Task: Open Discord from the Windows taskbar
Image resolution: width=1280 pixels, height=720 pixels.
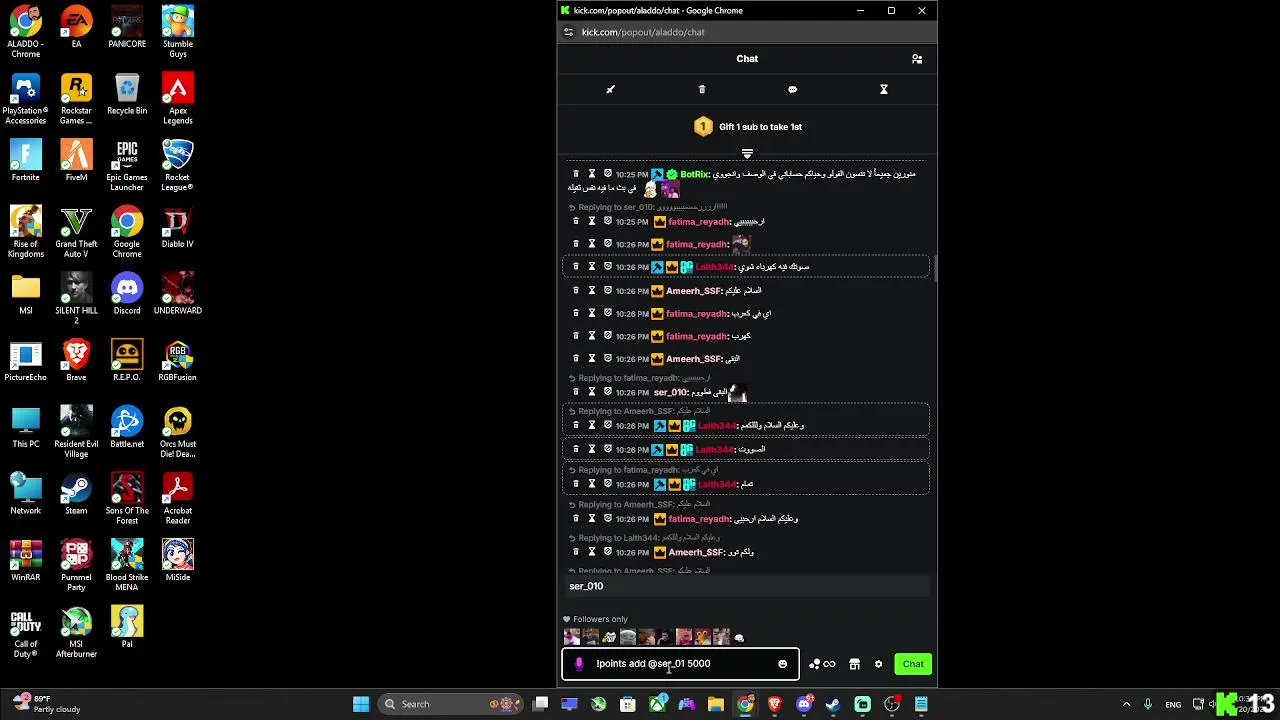Action: click(804, 704)
